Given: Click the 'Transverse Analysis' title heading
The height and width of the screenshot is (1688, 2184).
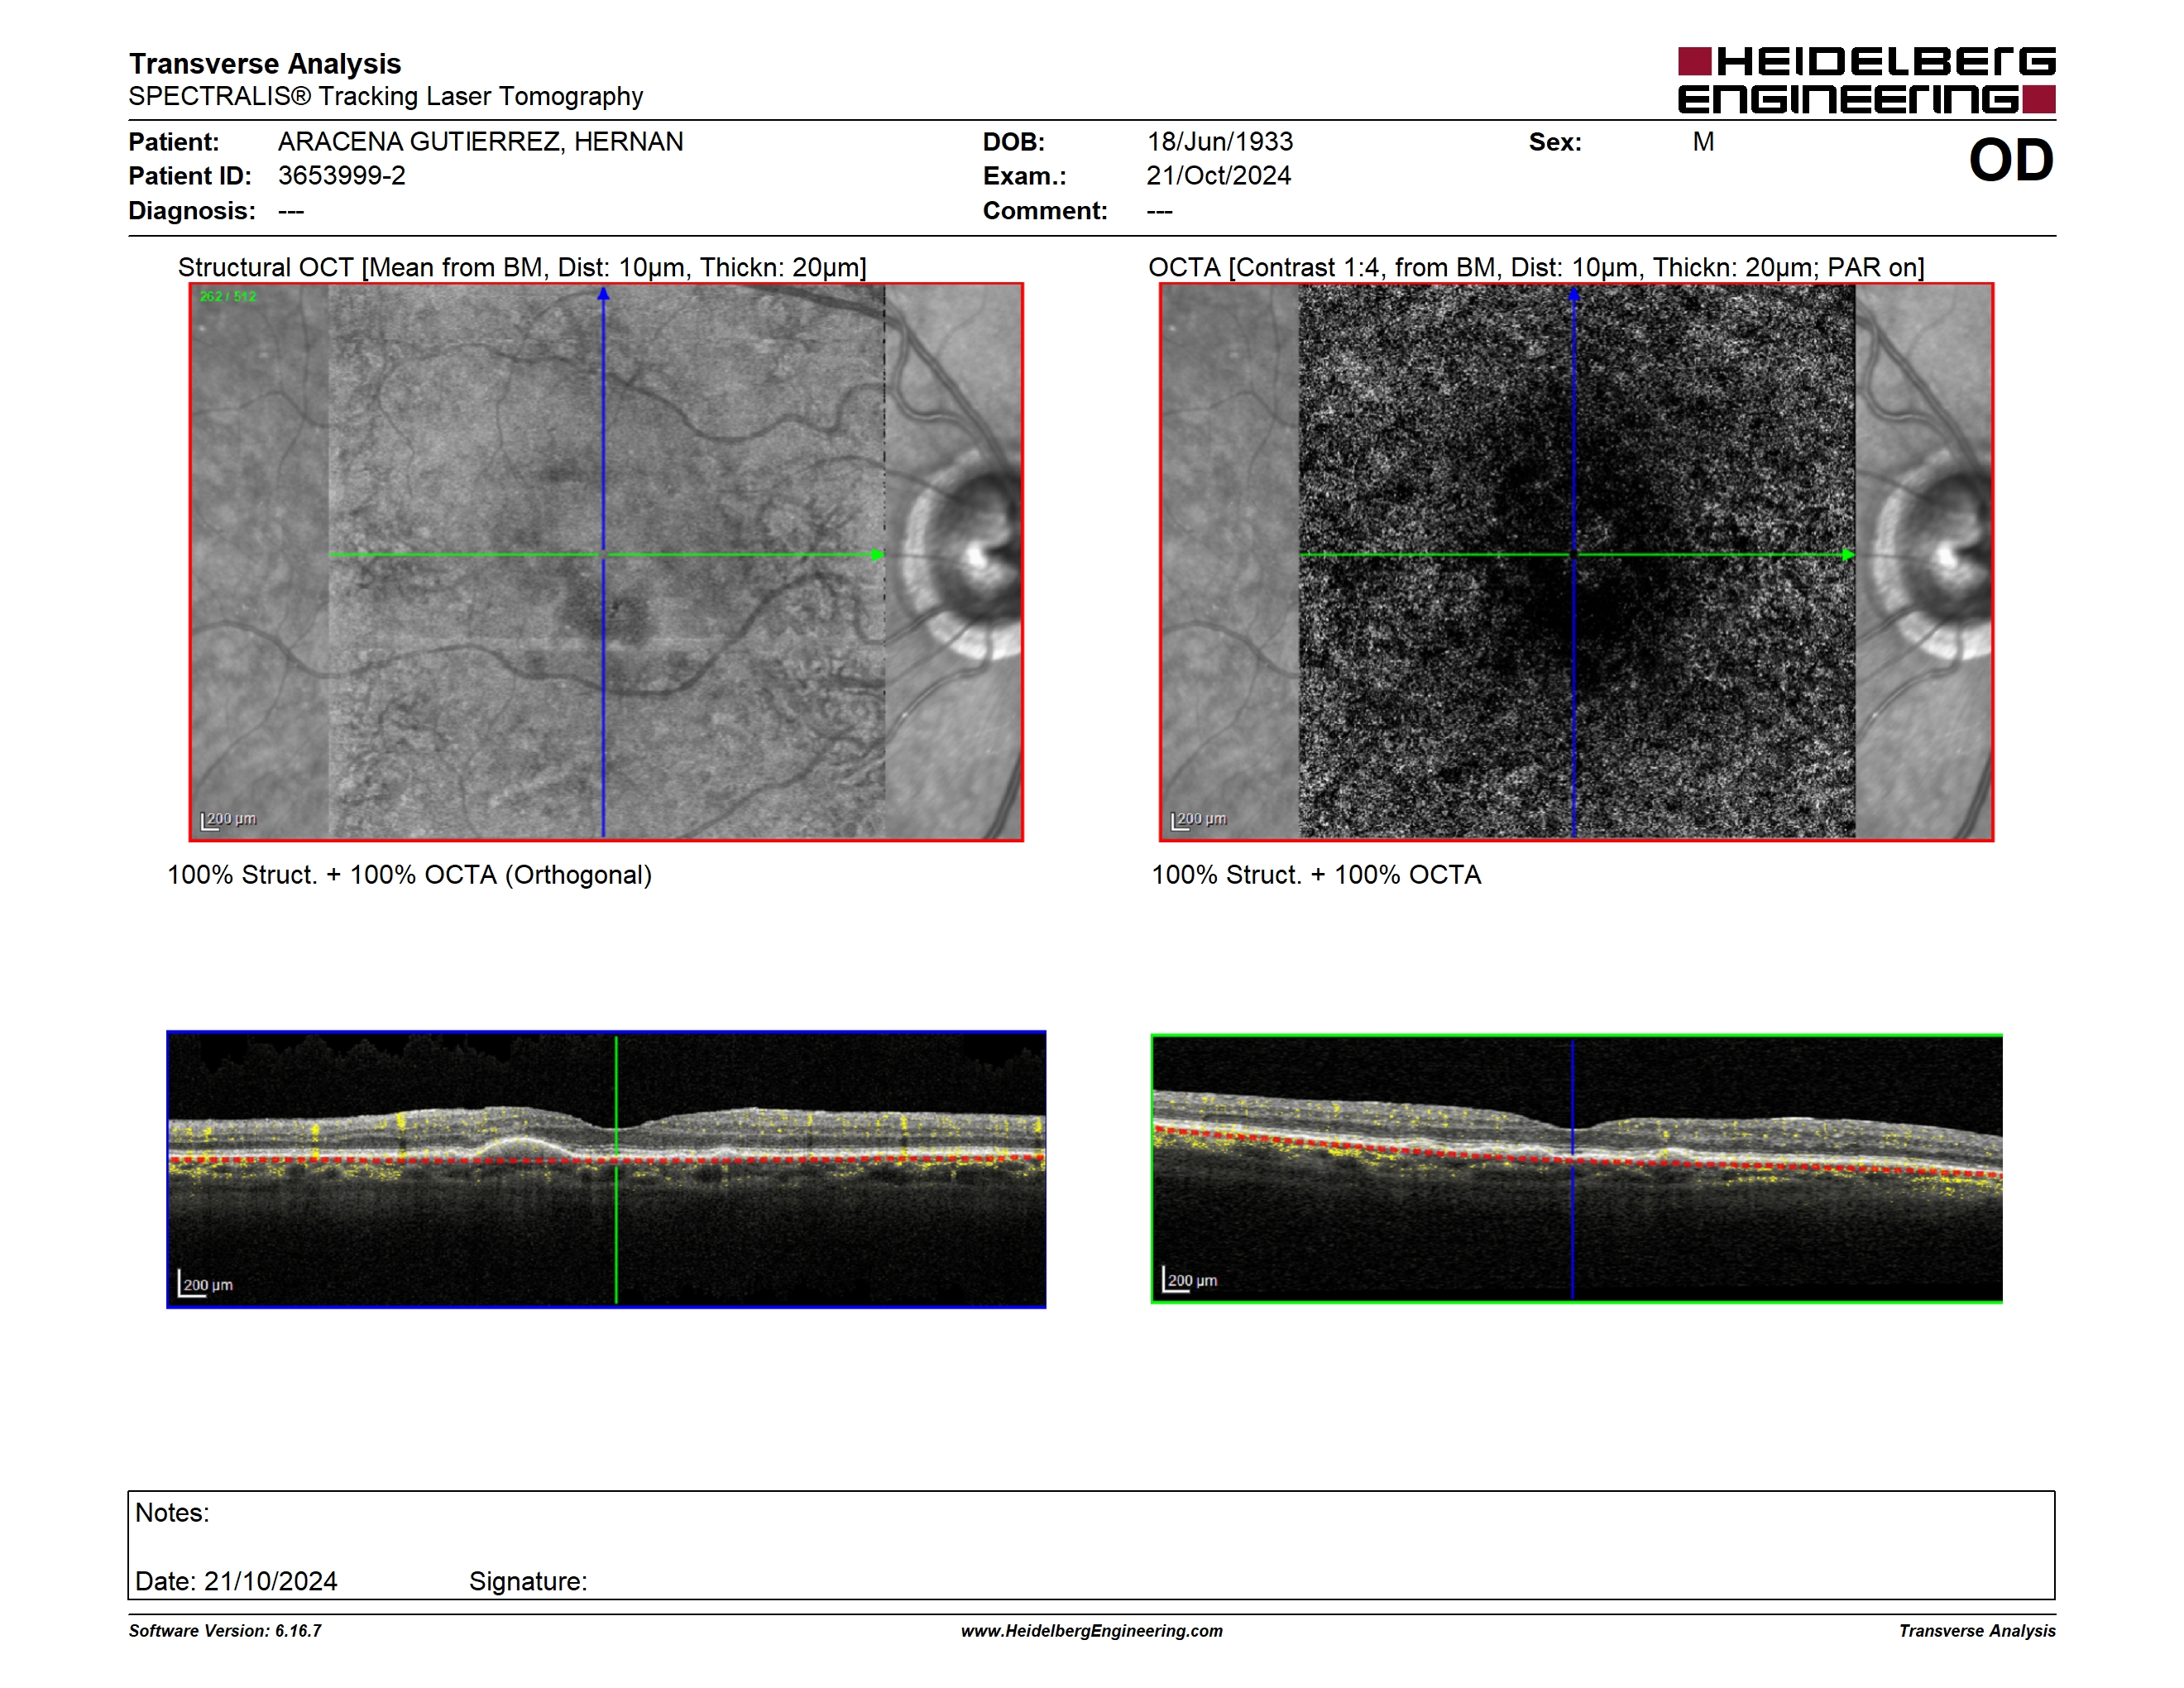Looking at the screenshot, I should click(x=265, y=64).
